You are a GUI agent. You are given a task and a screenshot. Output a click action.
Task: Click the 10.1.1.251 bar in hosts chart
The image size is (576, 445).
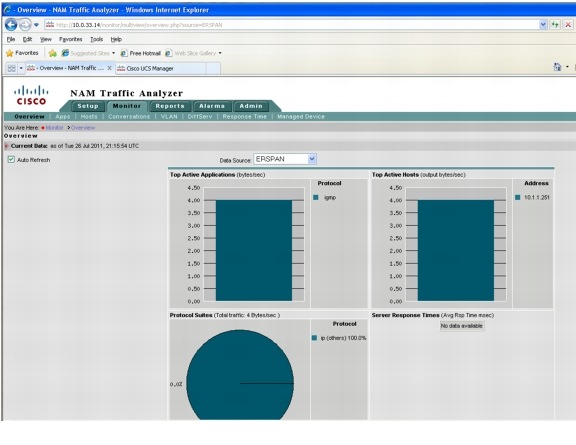pos(456,251)
